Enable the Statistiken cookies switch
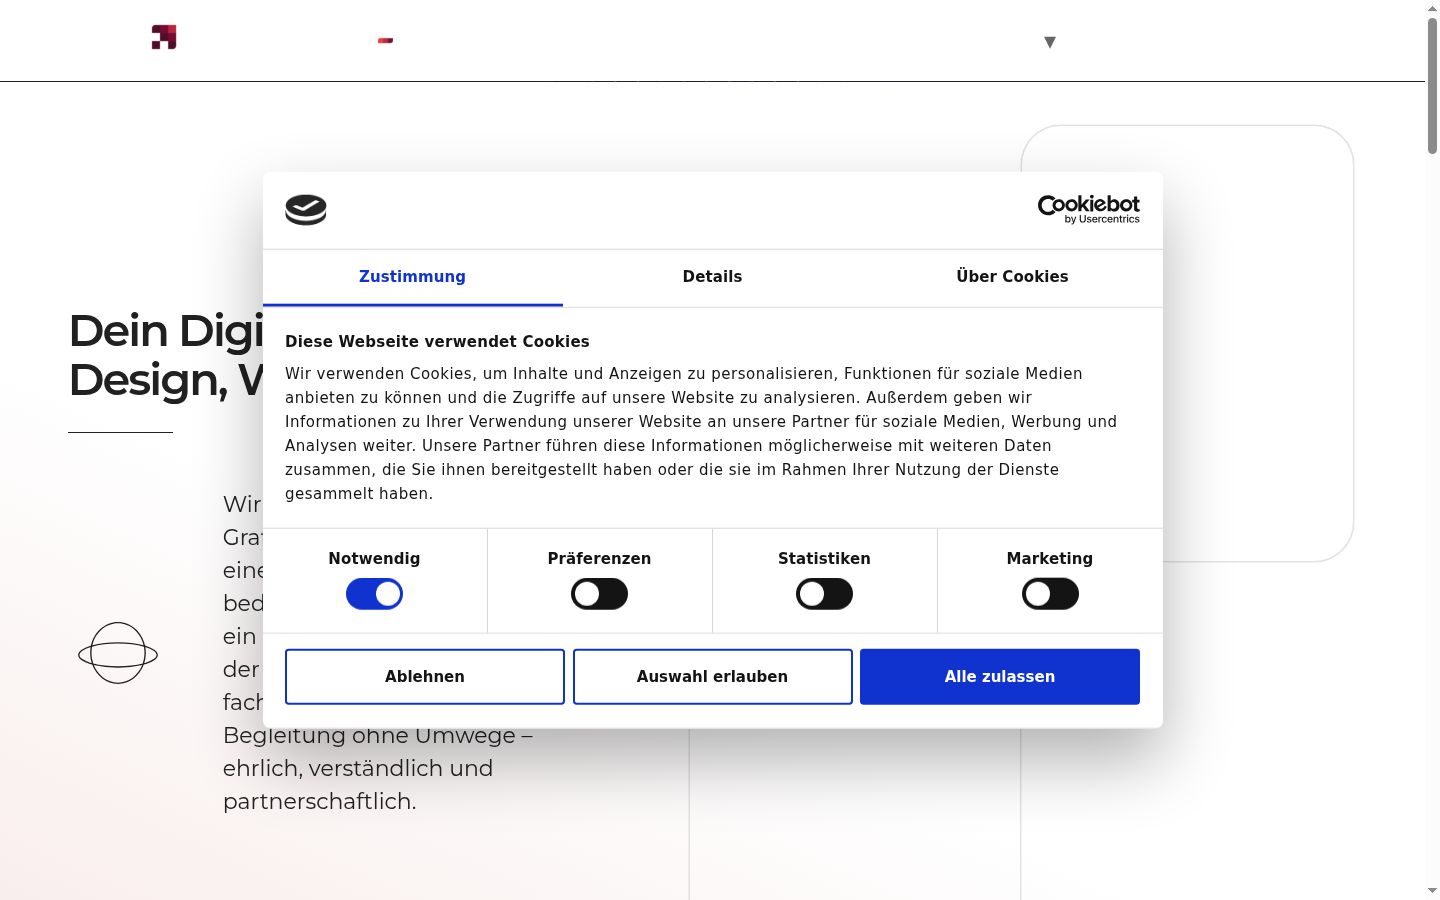Viewport: 1440px width, 900px height. tap(824, 594)
